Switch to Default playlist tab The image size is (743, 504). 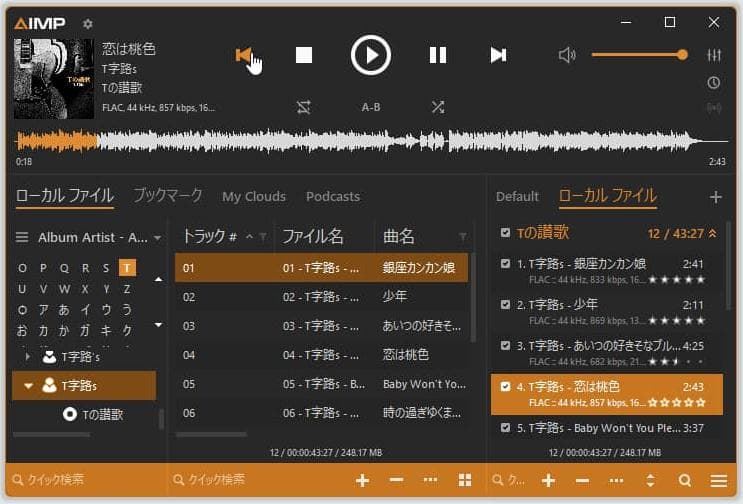coord(517,197)
